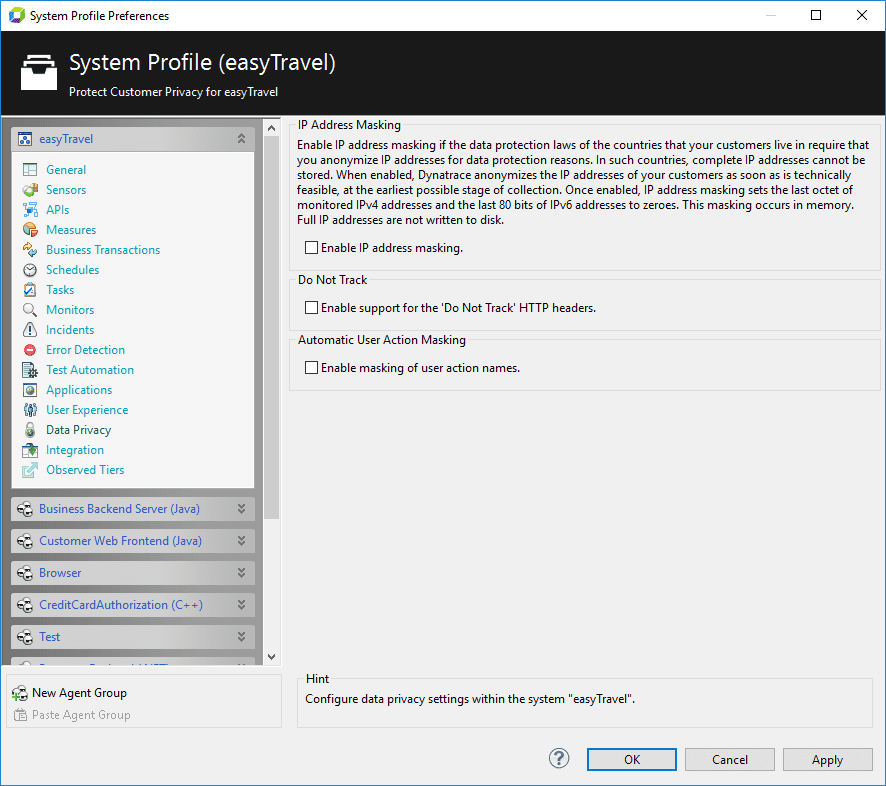The image size is (886, 786).
Task: Open the Observed Tiers page
Action: click(85, 470)
